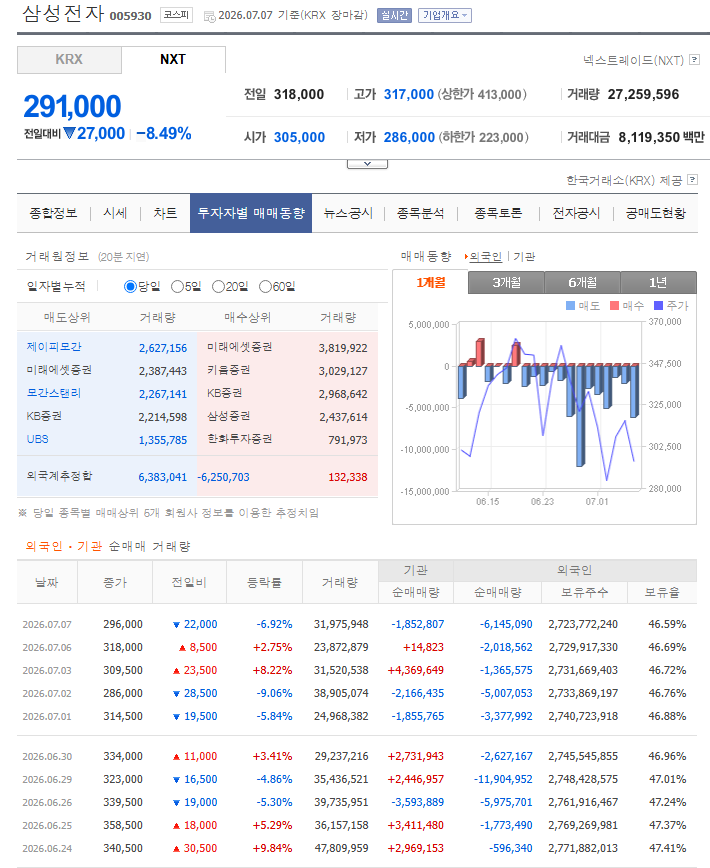710x868 pixels.
Task: Click the 고가 value 317,000
Action: [x=409, y=95]
